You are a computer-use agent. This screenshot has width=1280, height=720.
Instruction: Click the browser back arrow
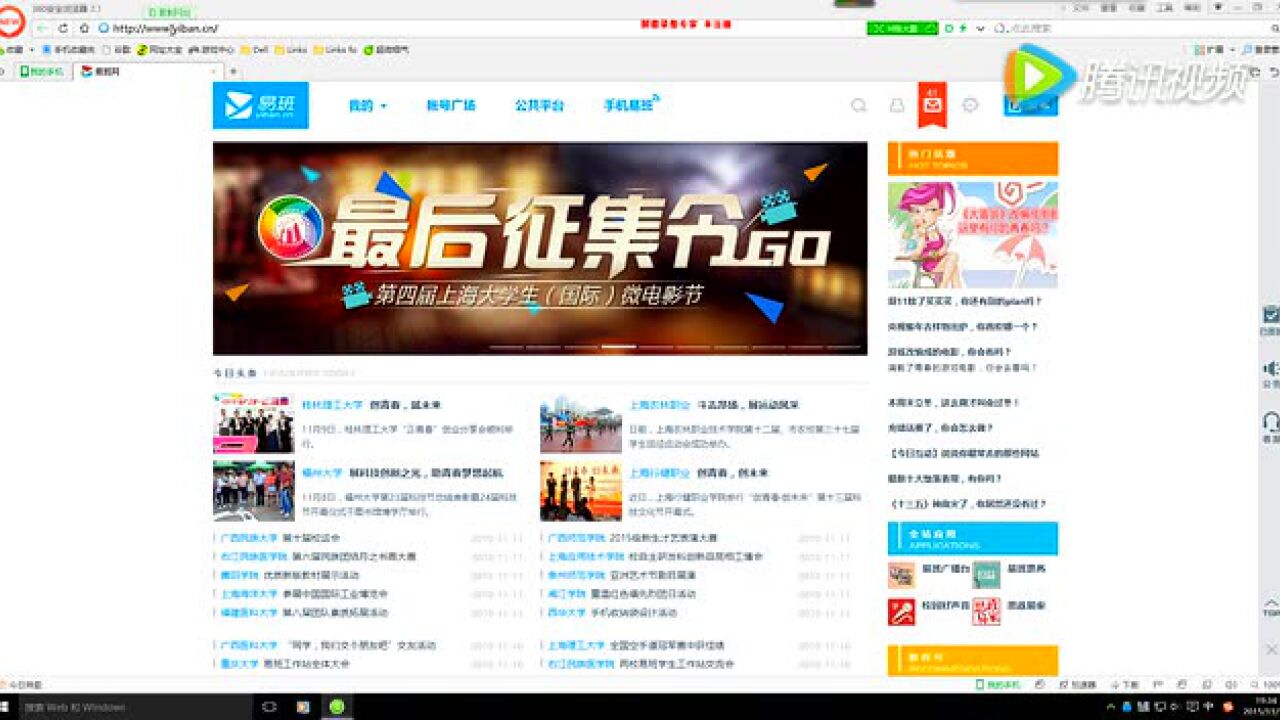click(42, 29)
